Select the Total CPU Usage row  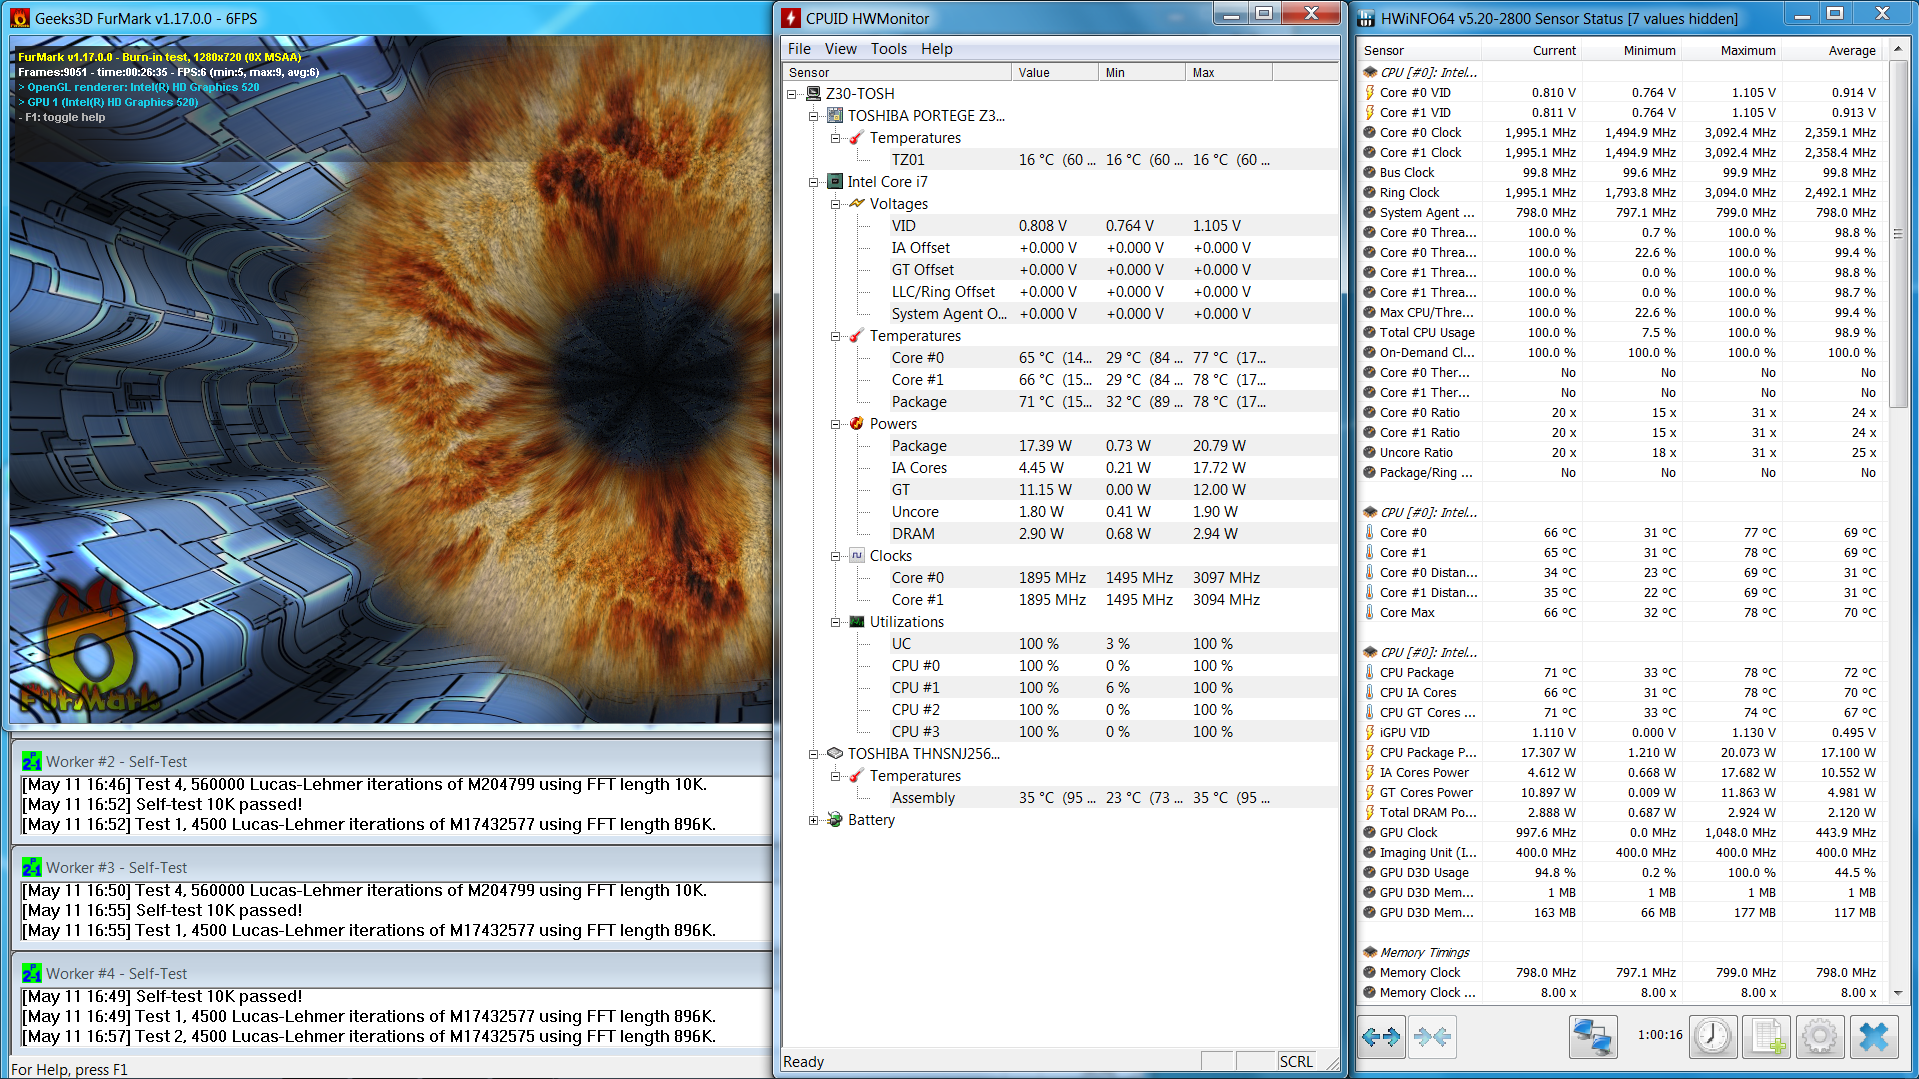point(1621,333)
